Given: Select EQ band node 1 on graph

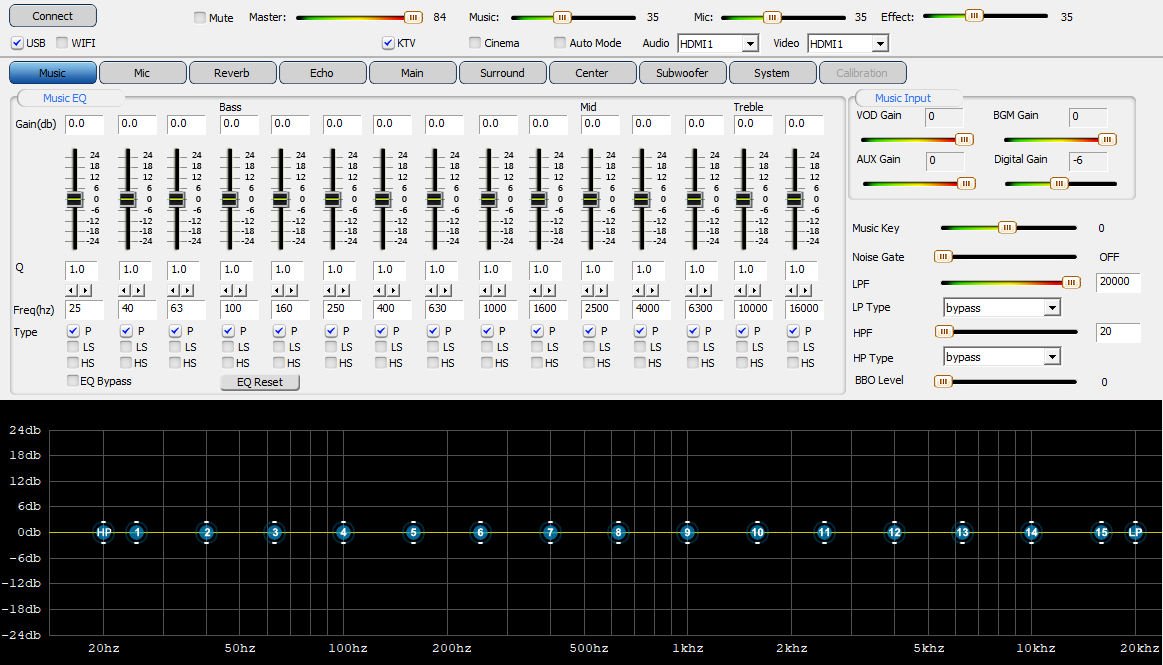Looking at the screenshot, I should click(137, 533).
